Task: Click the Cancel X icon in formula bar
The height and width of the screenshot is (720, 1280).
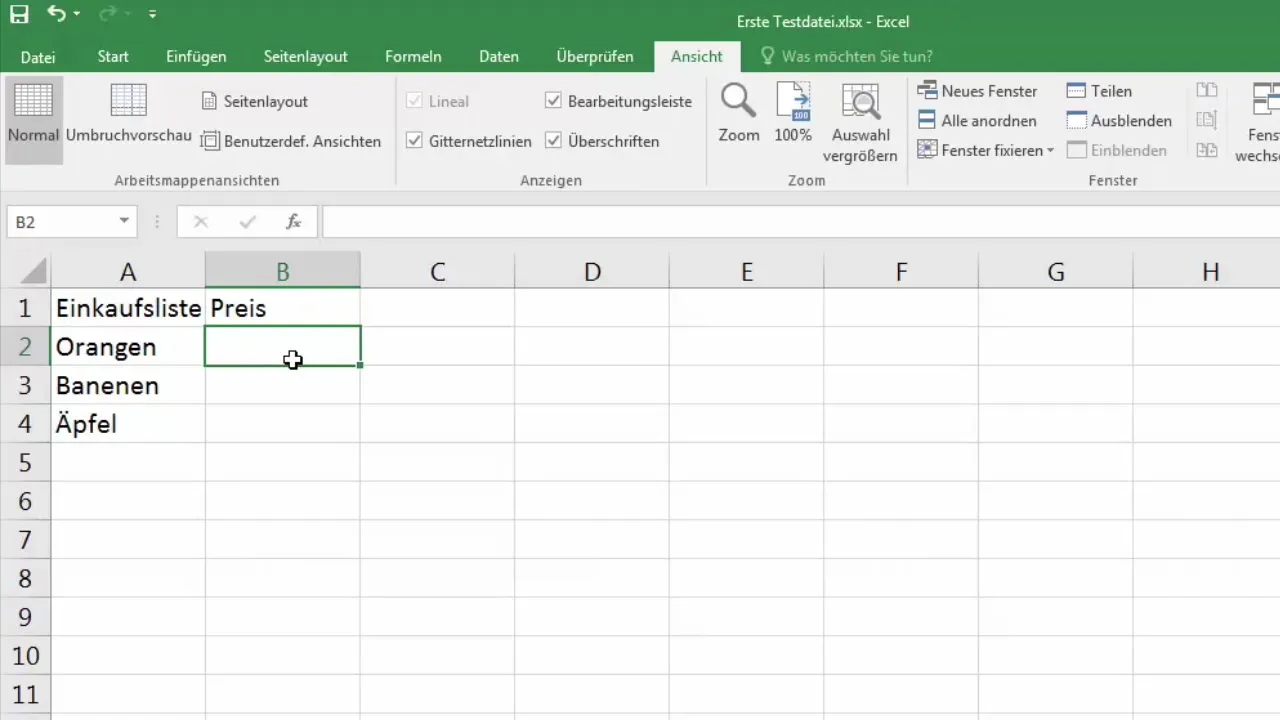Action: click(x=200, y=222)
